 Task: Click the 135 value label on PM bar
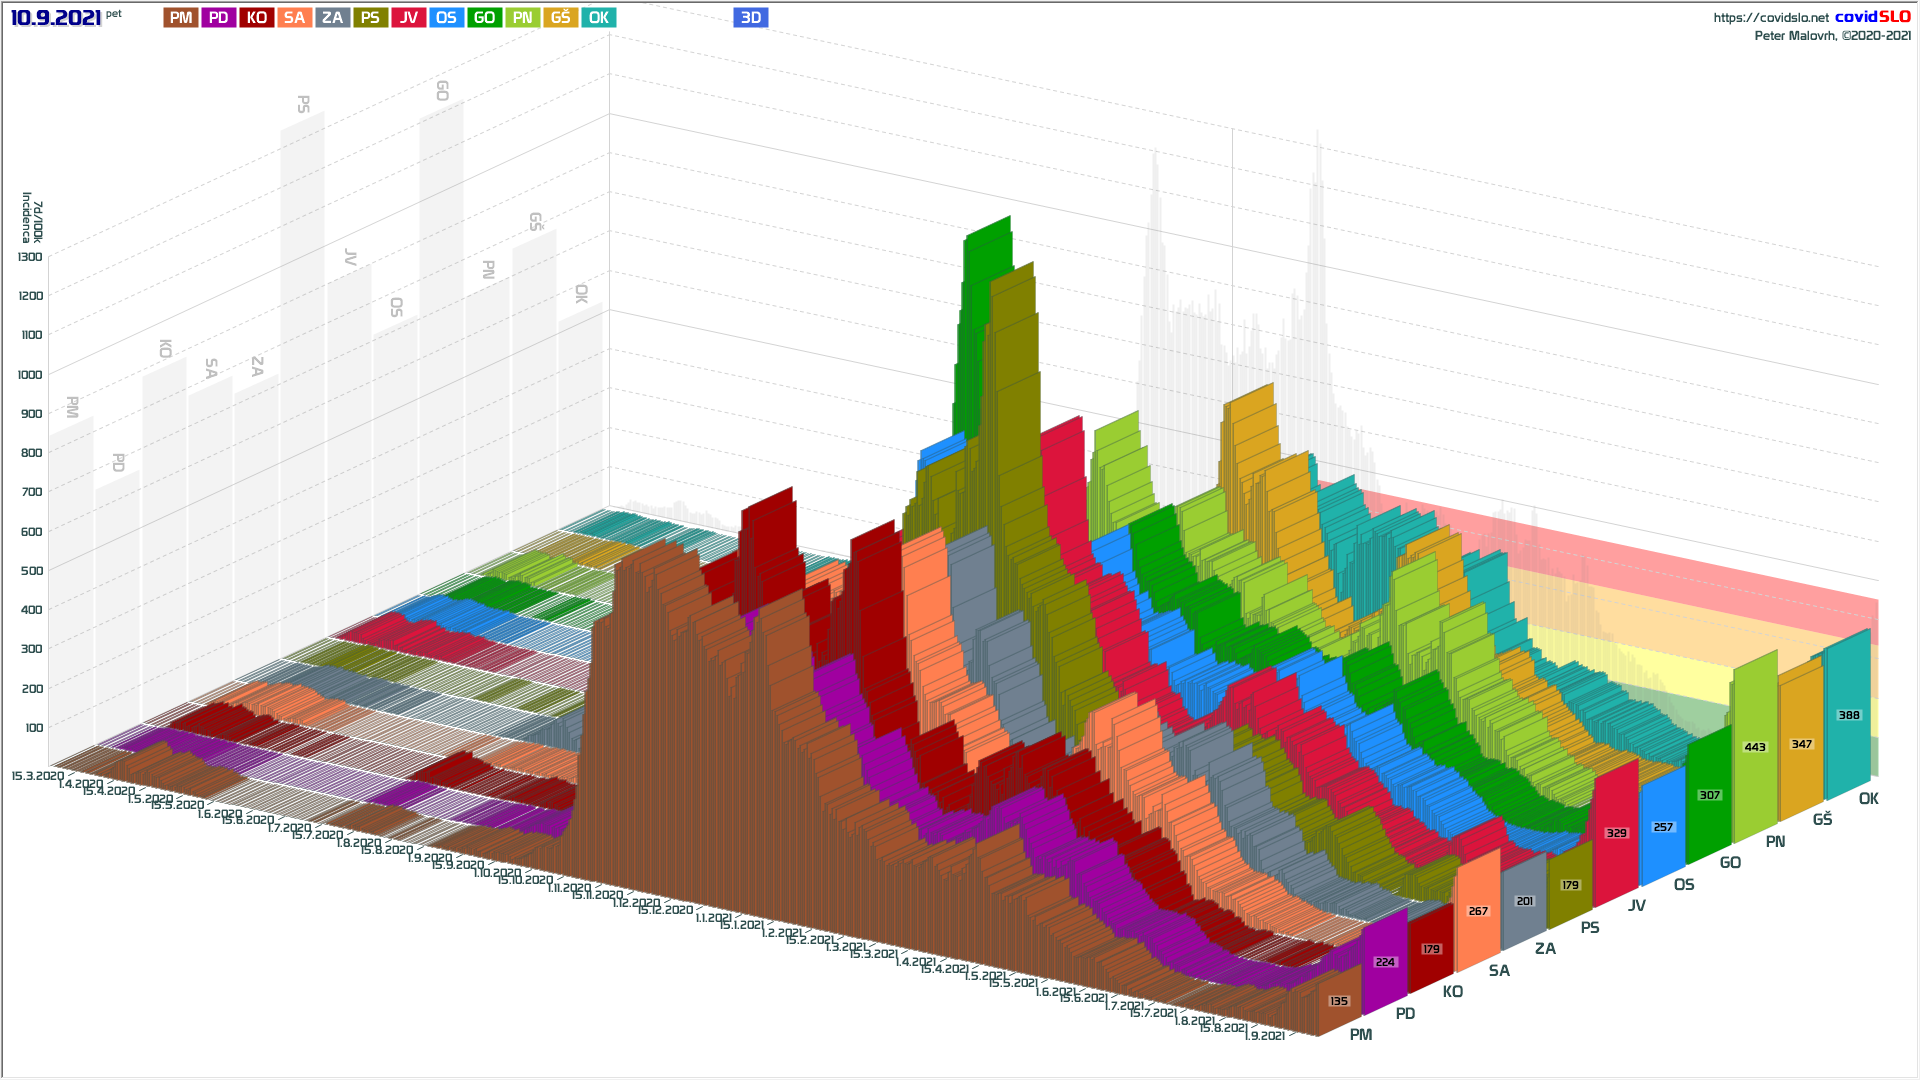[1339, 1001]
